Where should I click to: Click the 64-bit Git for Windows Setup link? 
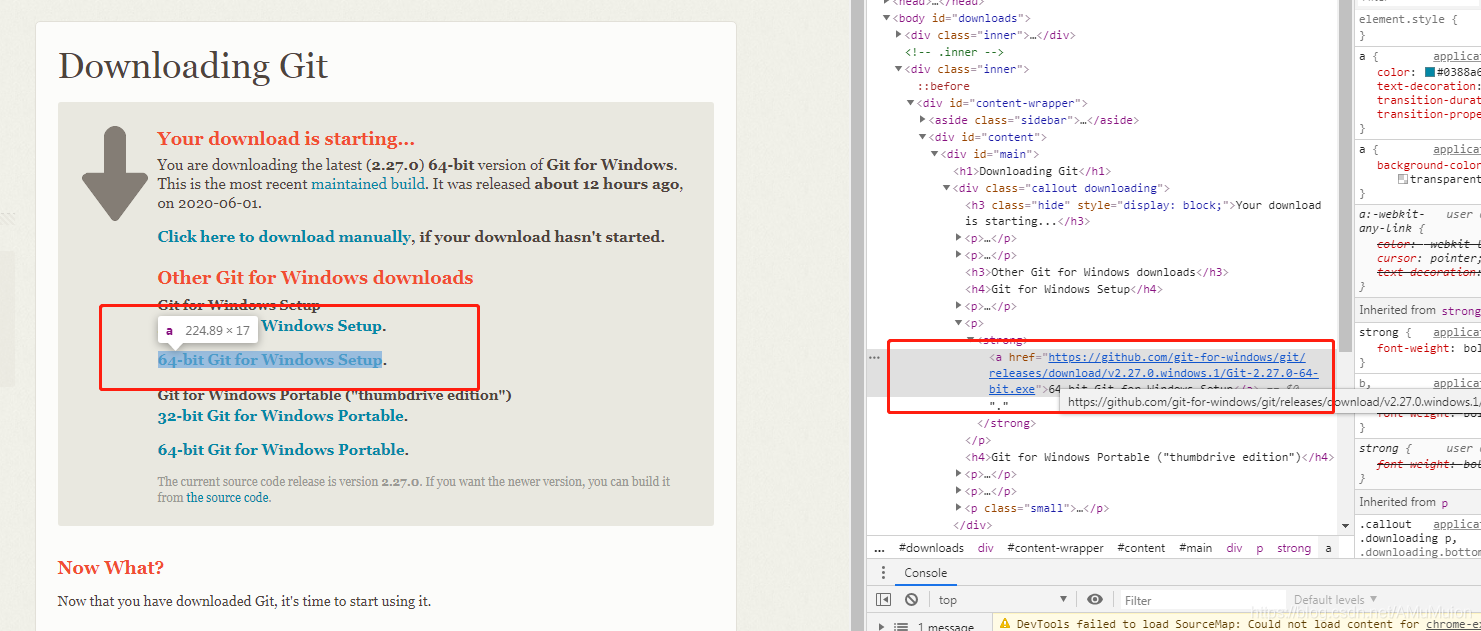[x=270, y=360]
